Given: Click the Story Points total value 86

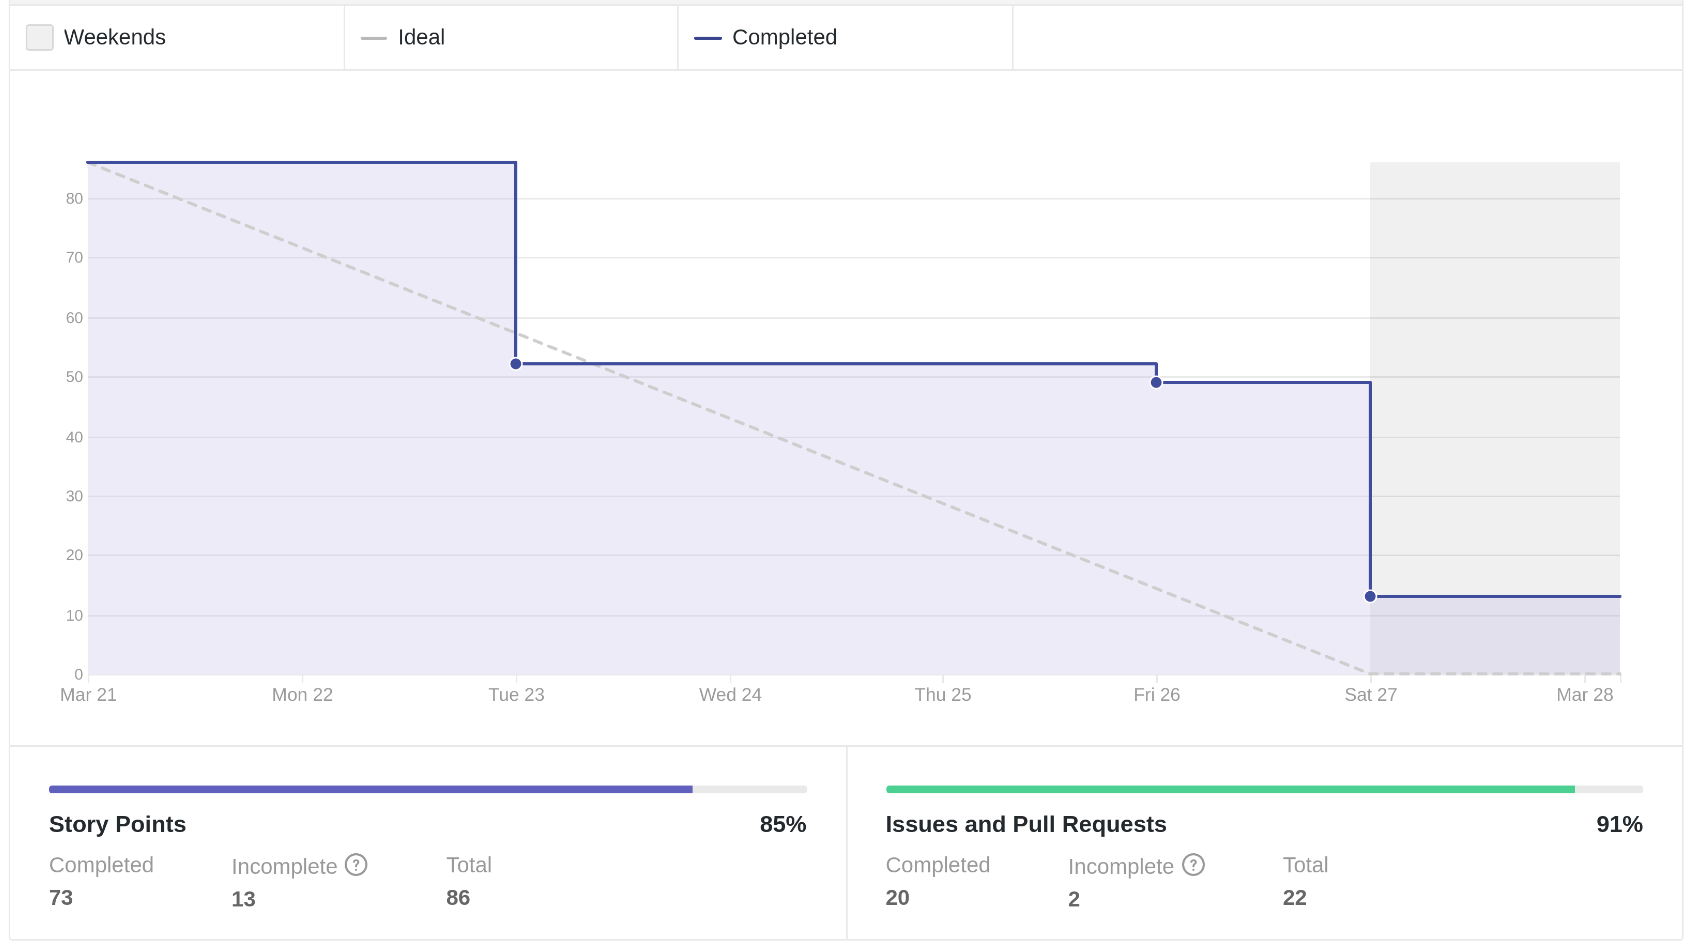Looking at the screenshot, I should click(x=458, y=898).
